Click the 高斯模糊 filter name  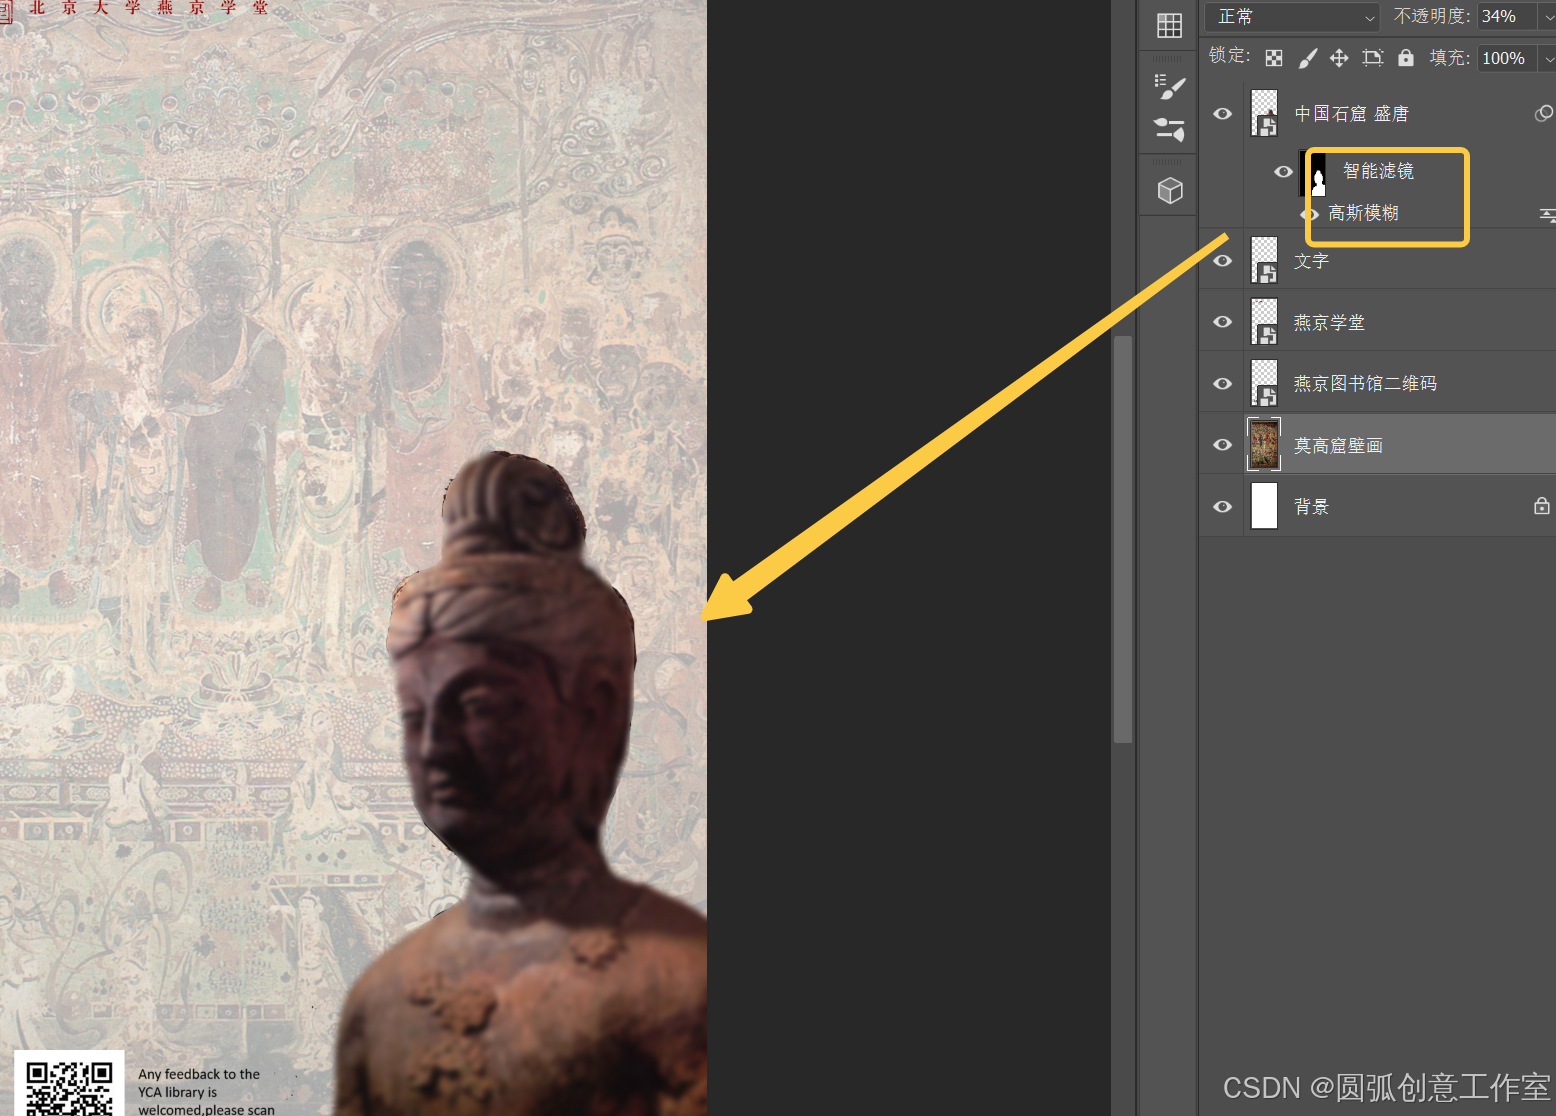(1363, 213)
